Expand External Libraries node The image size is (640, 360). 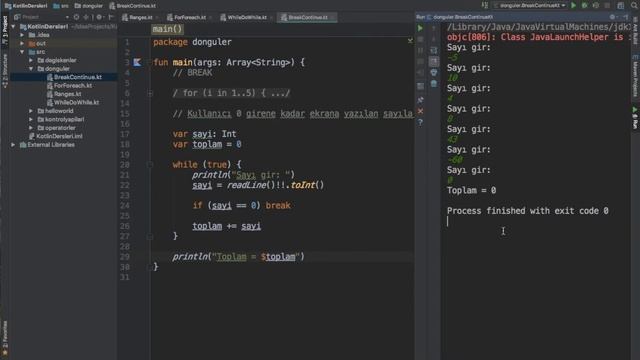[13, 145]
